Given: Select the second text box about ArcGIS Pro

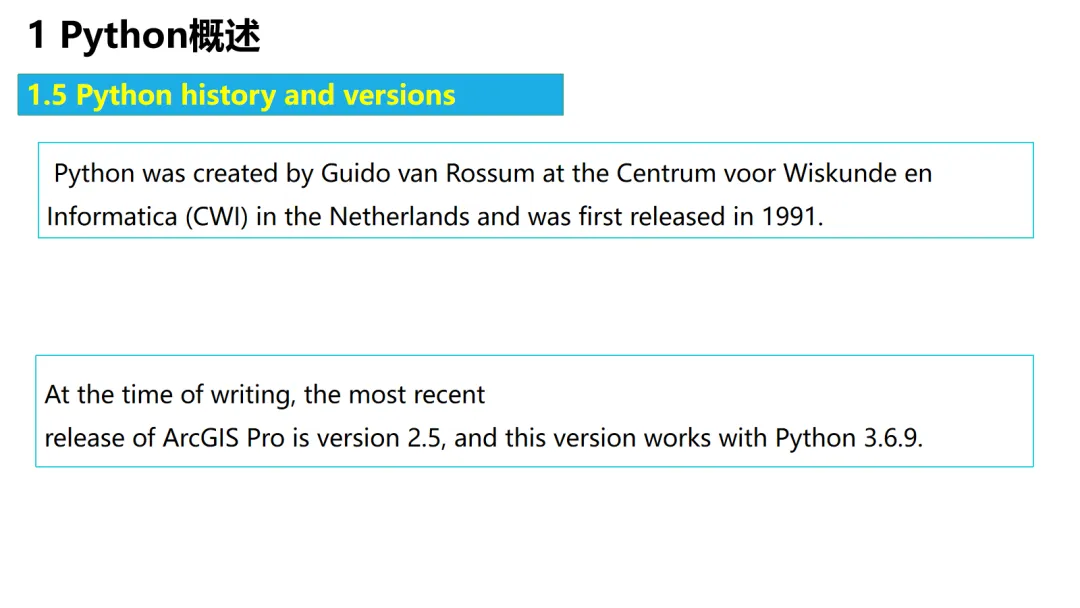Looking at the screenshot, I should click(534, 411).
